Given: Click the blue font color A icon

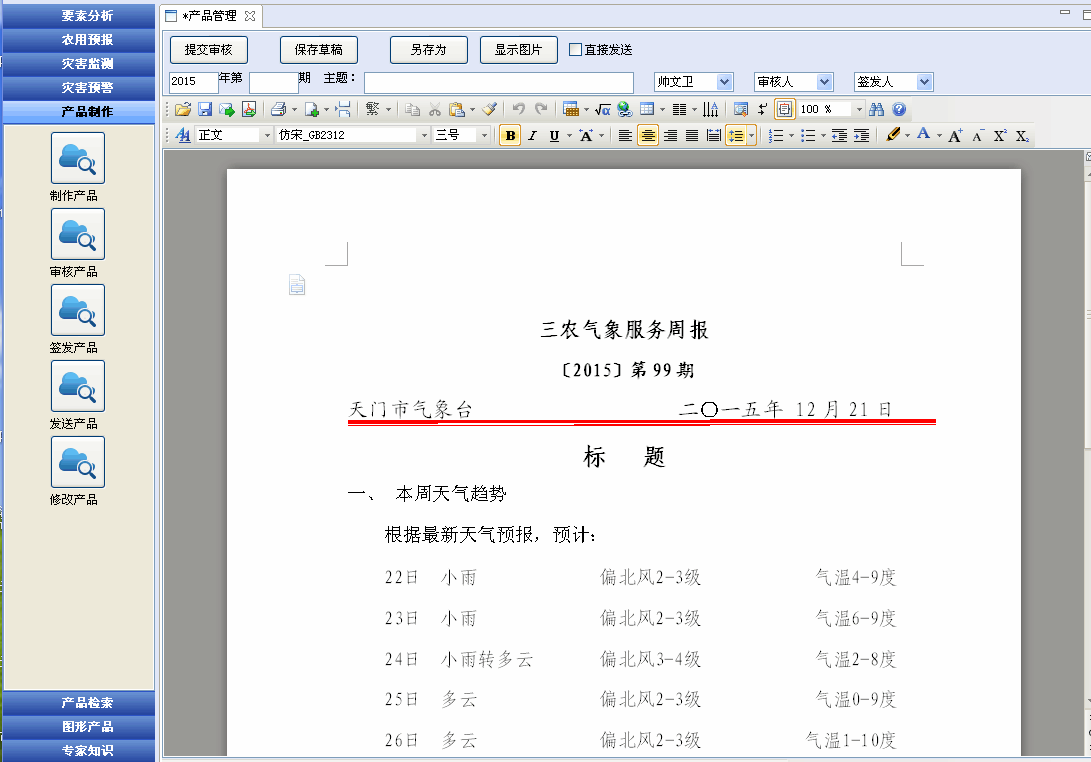Looking at the screenshot, I should point(923,134).
